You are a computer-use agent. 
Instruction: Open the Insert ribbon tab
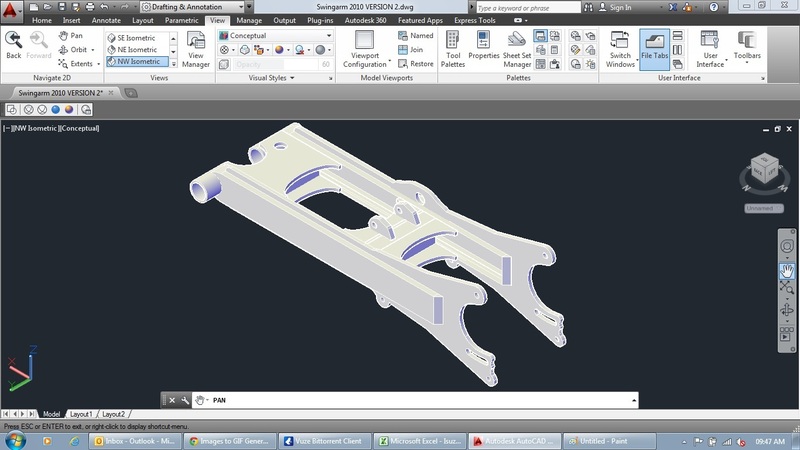71,20
